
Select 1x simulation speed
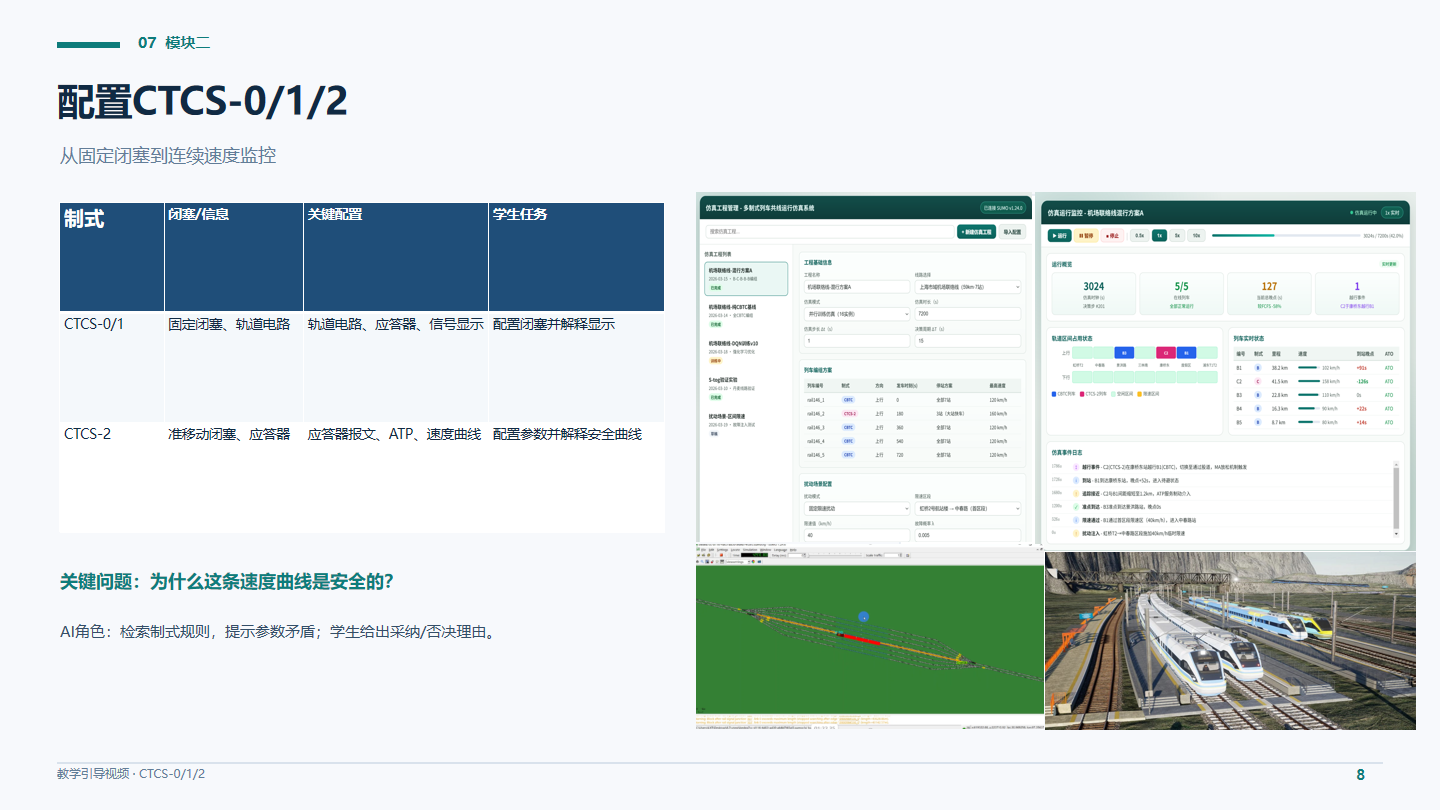point(1159,235)
